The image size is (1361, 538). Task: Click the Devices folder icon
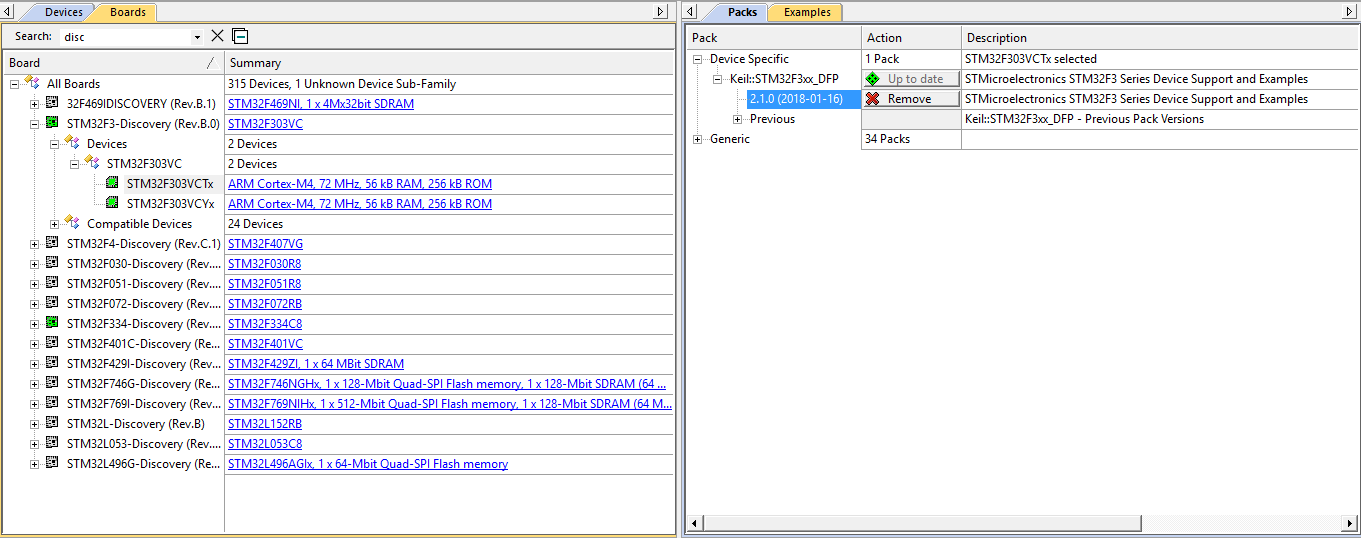tap(72, 144)
